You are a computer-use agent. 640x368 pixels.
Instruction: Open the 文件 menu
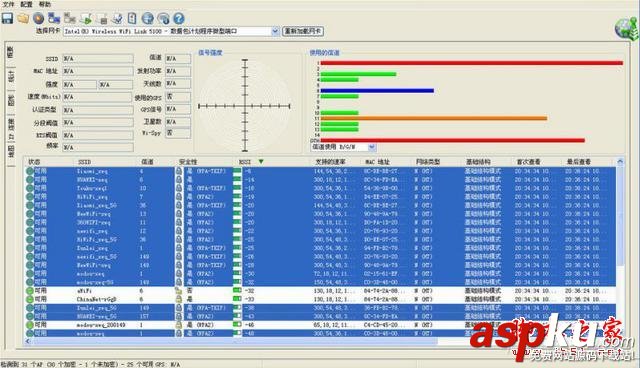tap(9, 4)
